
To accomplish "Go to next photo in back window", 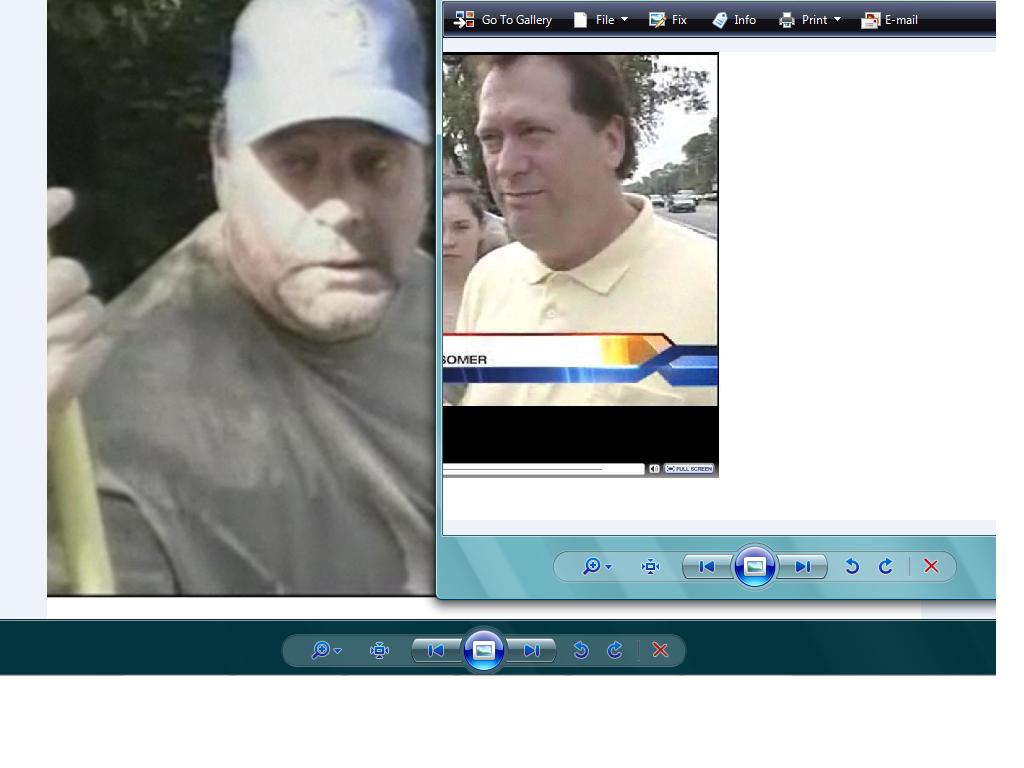I will [x=531, y=651].
